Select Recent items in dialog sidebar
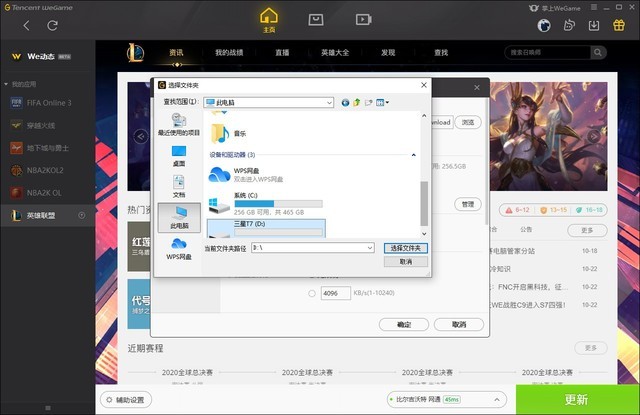The width and height of the screenshot is (640, 415). click(179, 124)
